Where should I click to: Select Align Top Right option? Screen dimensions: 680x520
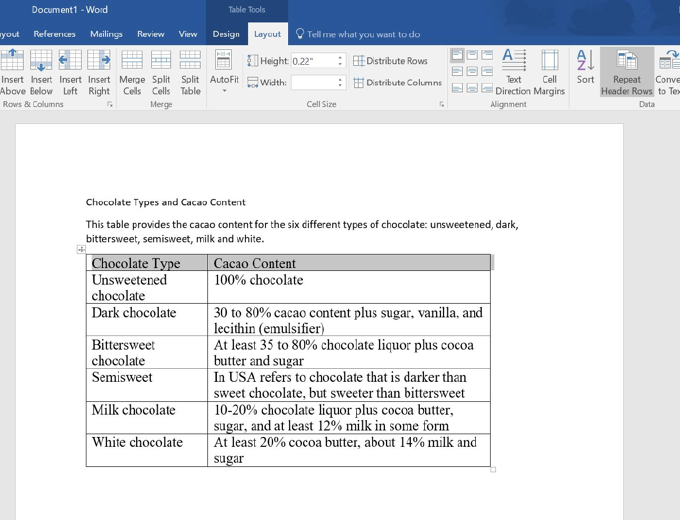coord(487,55)
